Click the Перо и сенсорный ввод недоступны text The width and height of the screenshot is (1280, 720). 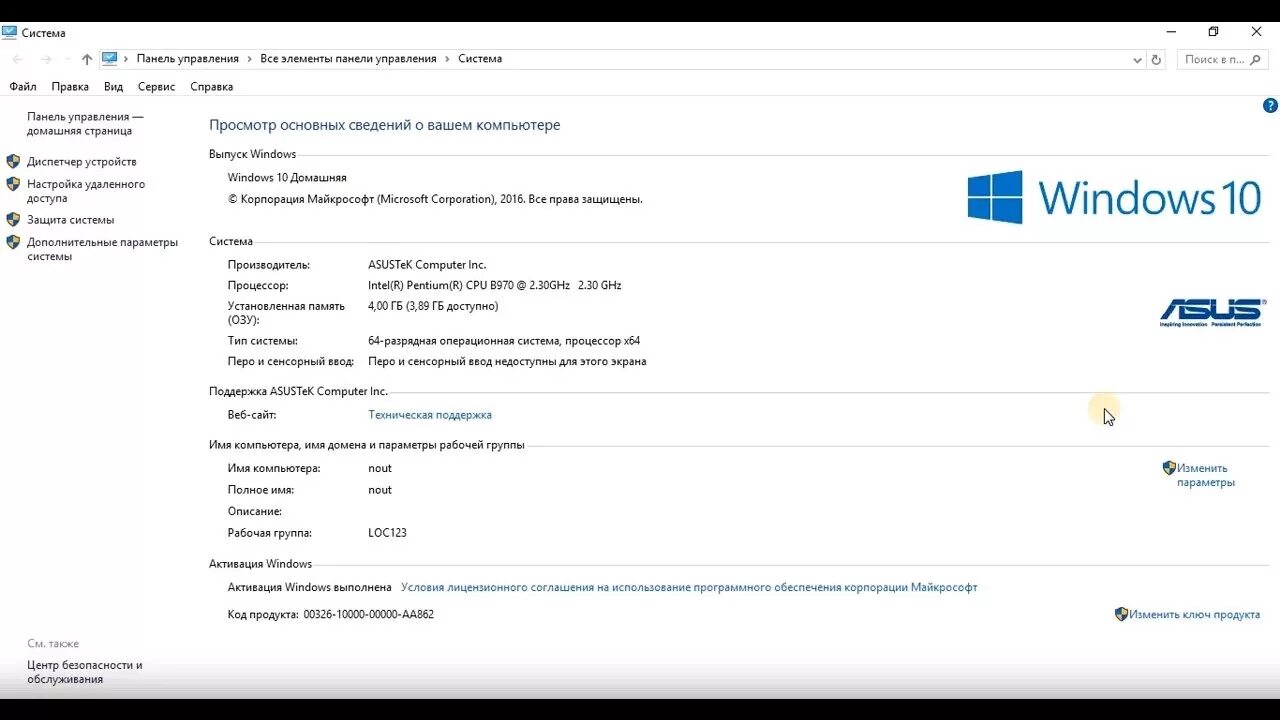pyautogui.click(x=507, y=362)
